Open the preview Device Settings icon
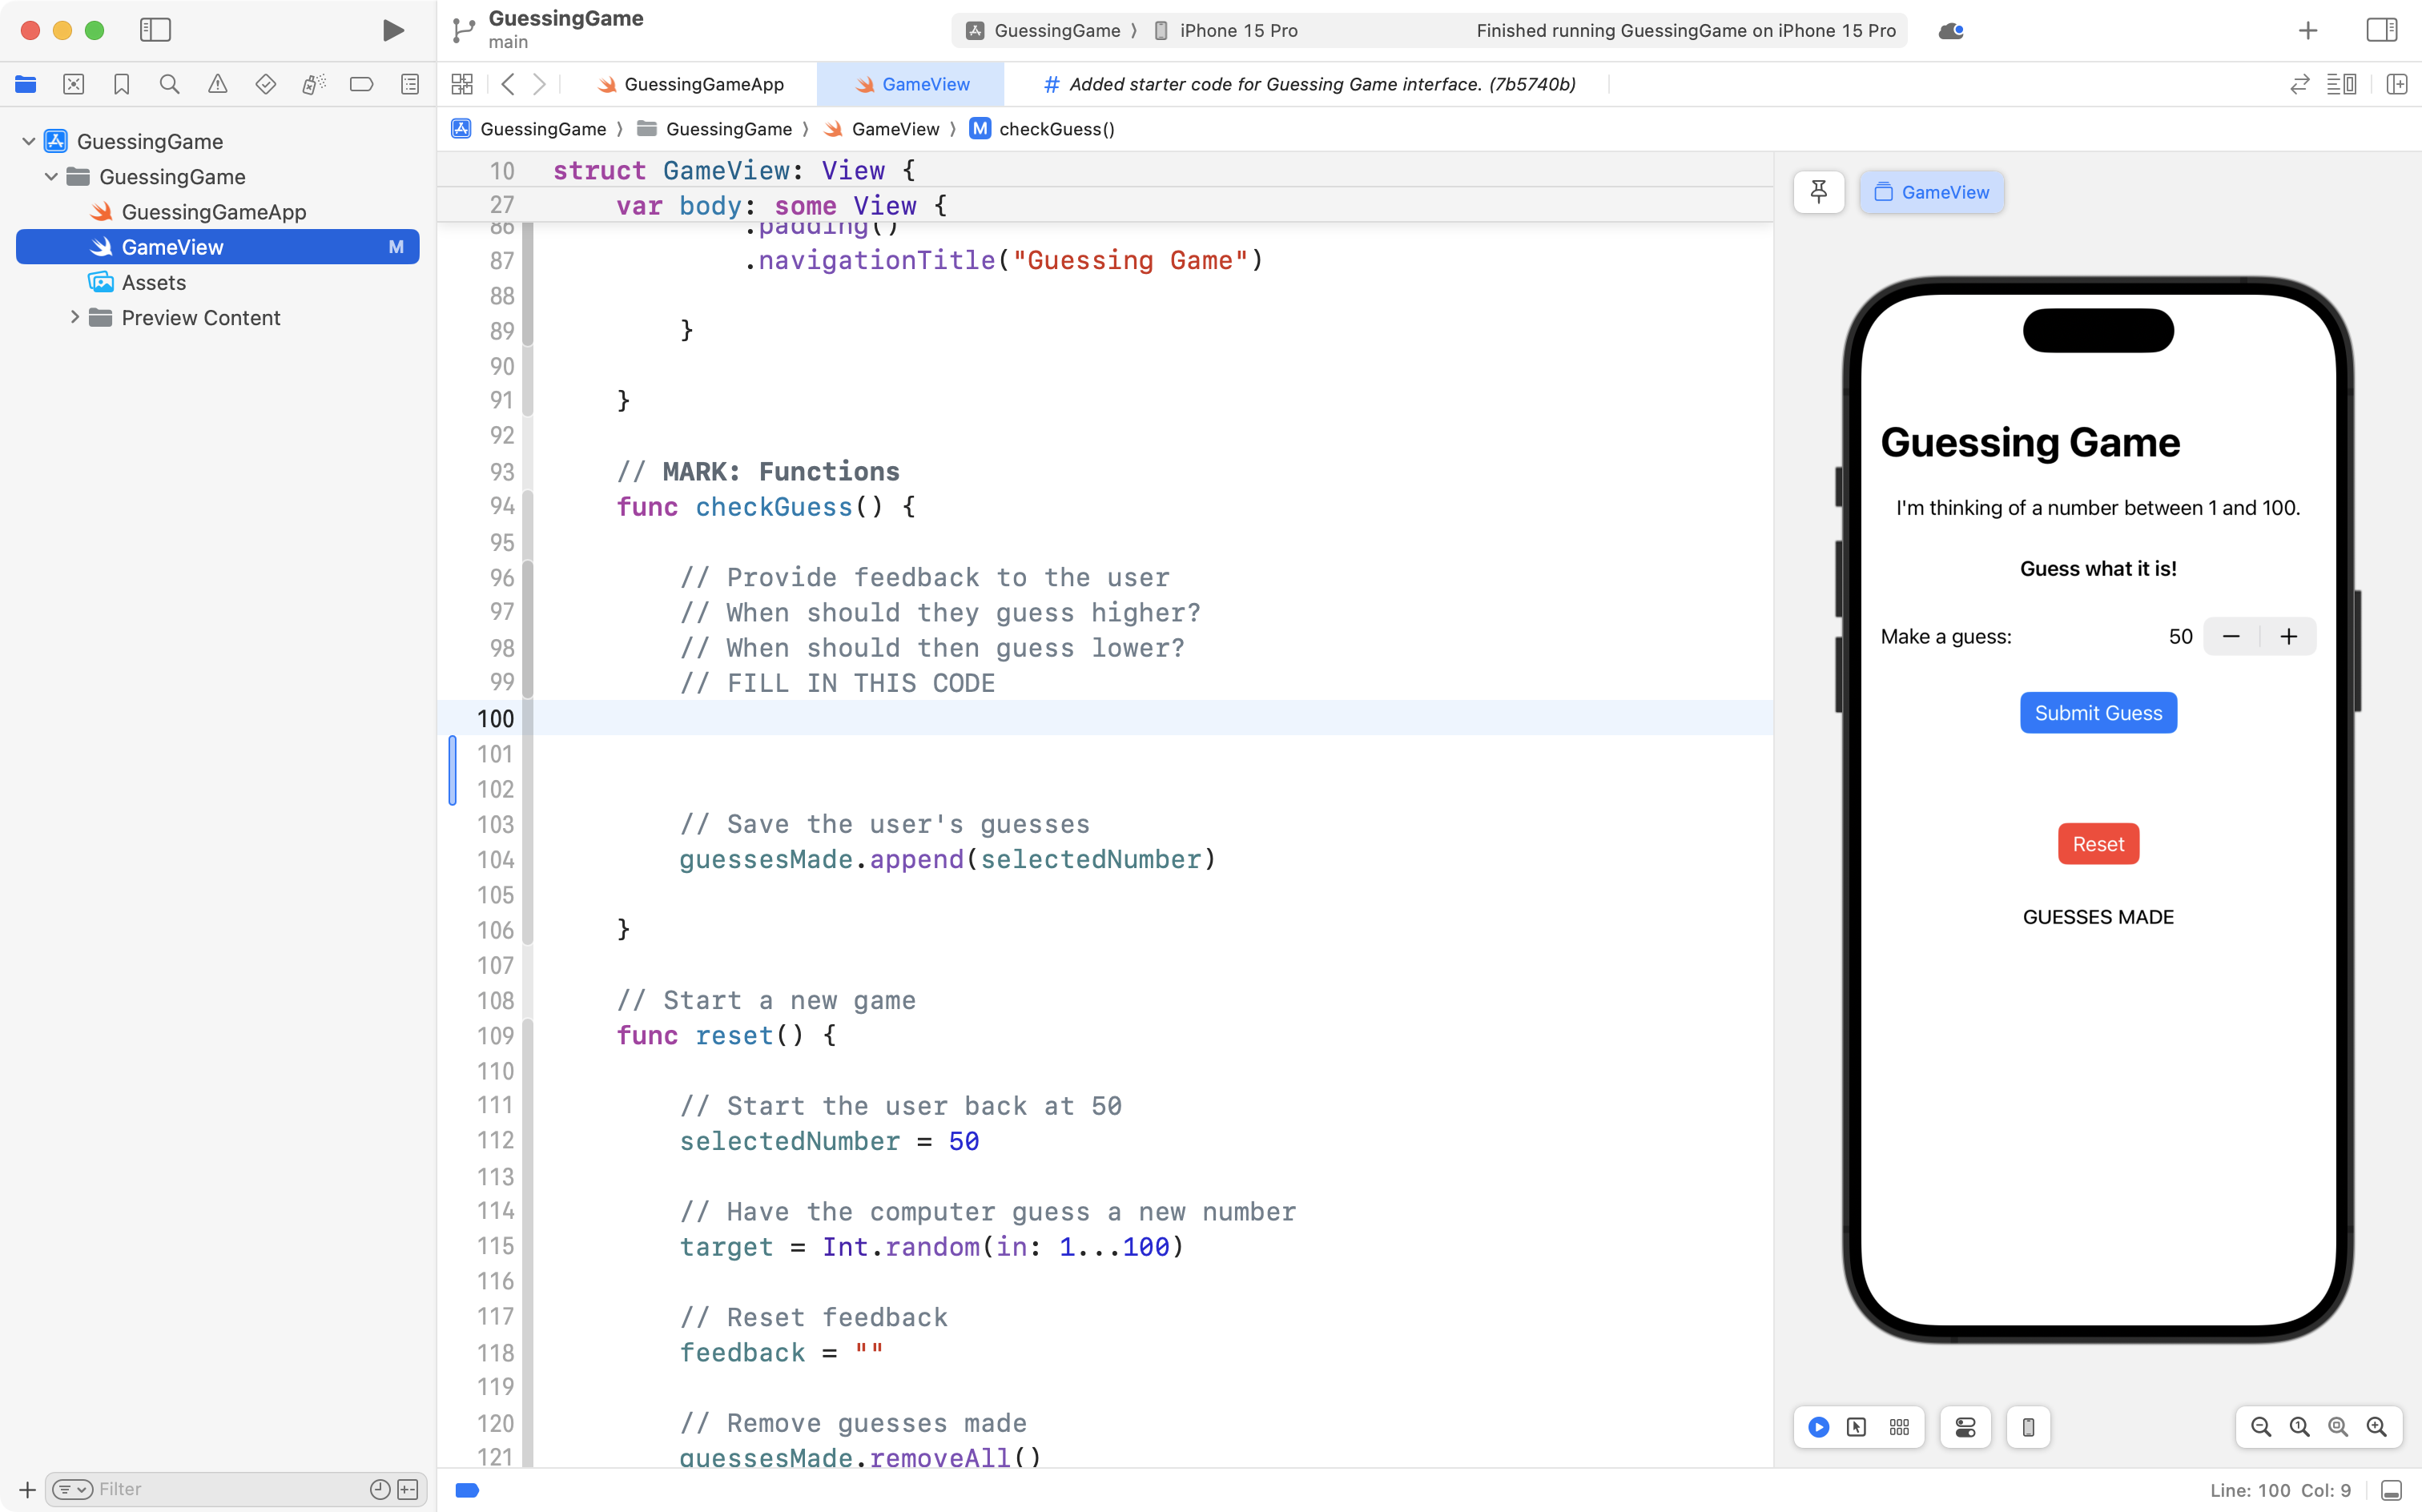Screen dimensions: 2422x1512 point(1965,1427)
